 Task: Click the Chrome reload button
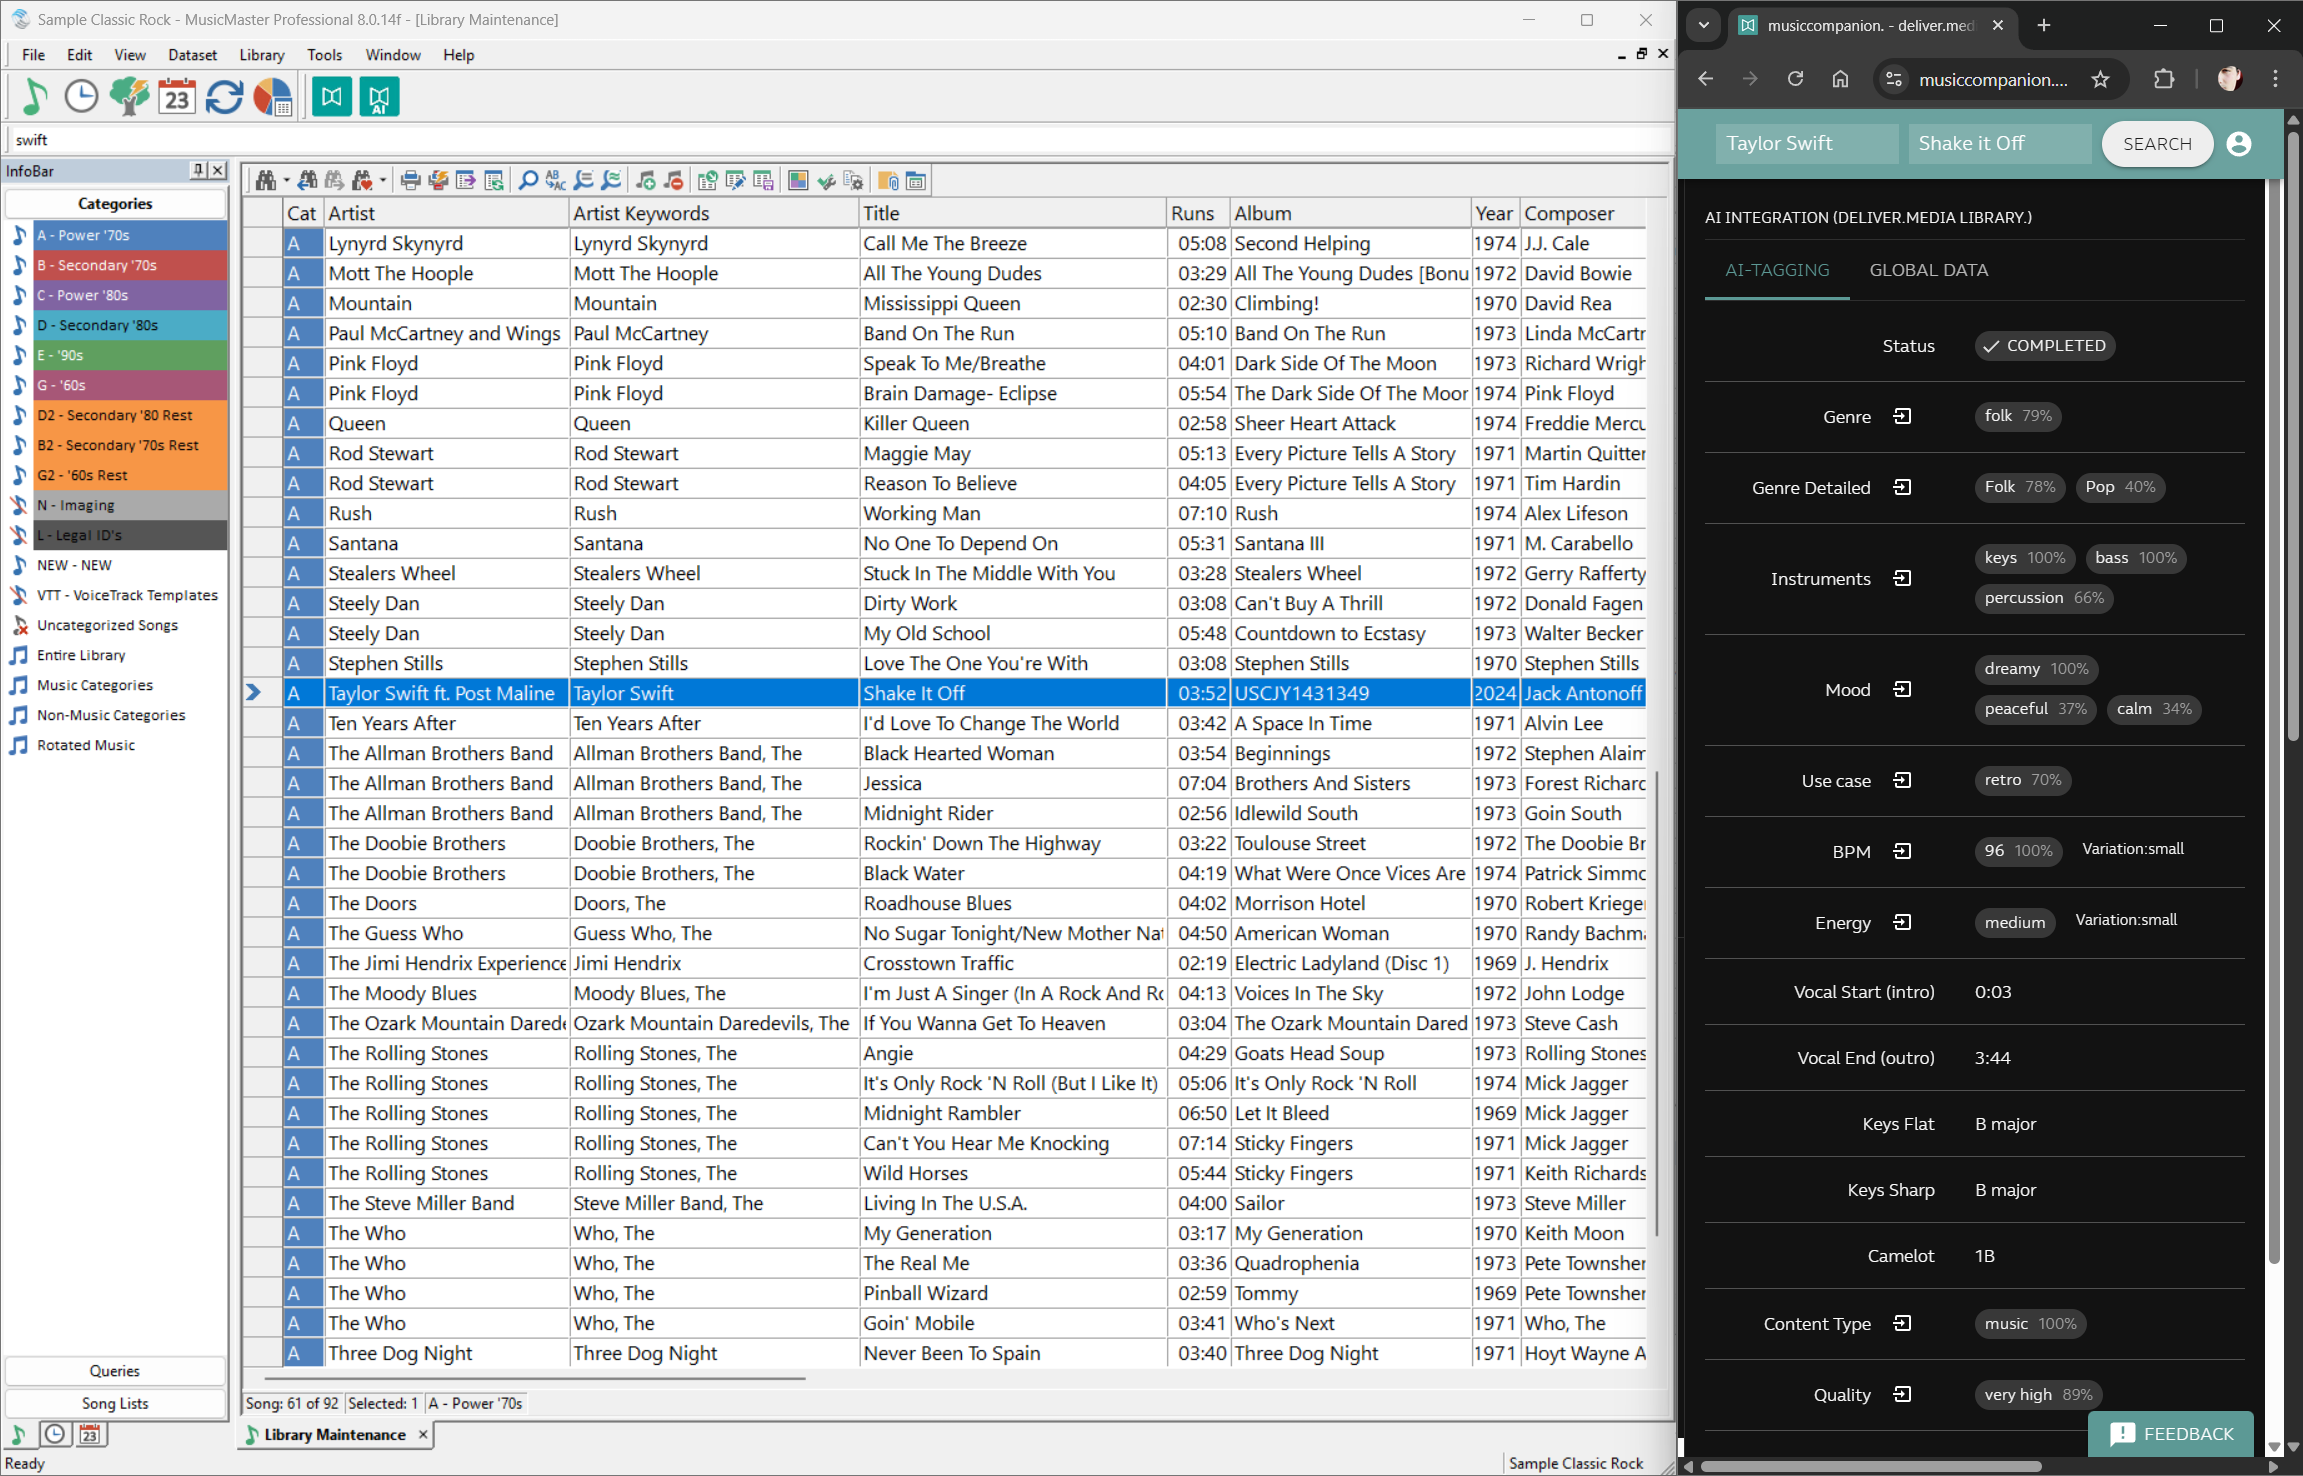click(1795, 79)
